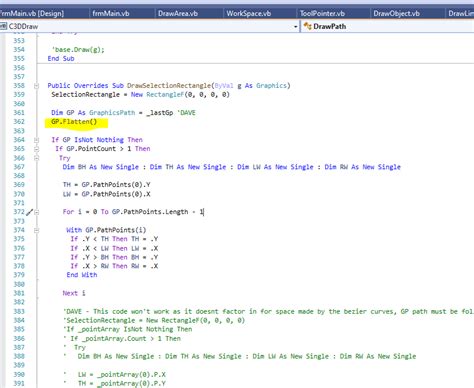Screen dimensions: 474x388
Task: Open the frmMain.vb tab
Action: coord(111,13)
